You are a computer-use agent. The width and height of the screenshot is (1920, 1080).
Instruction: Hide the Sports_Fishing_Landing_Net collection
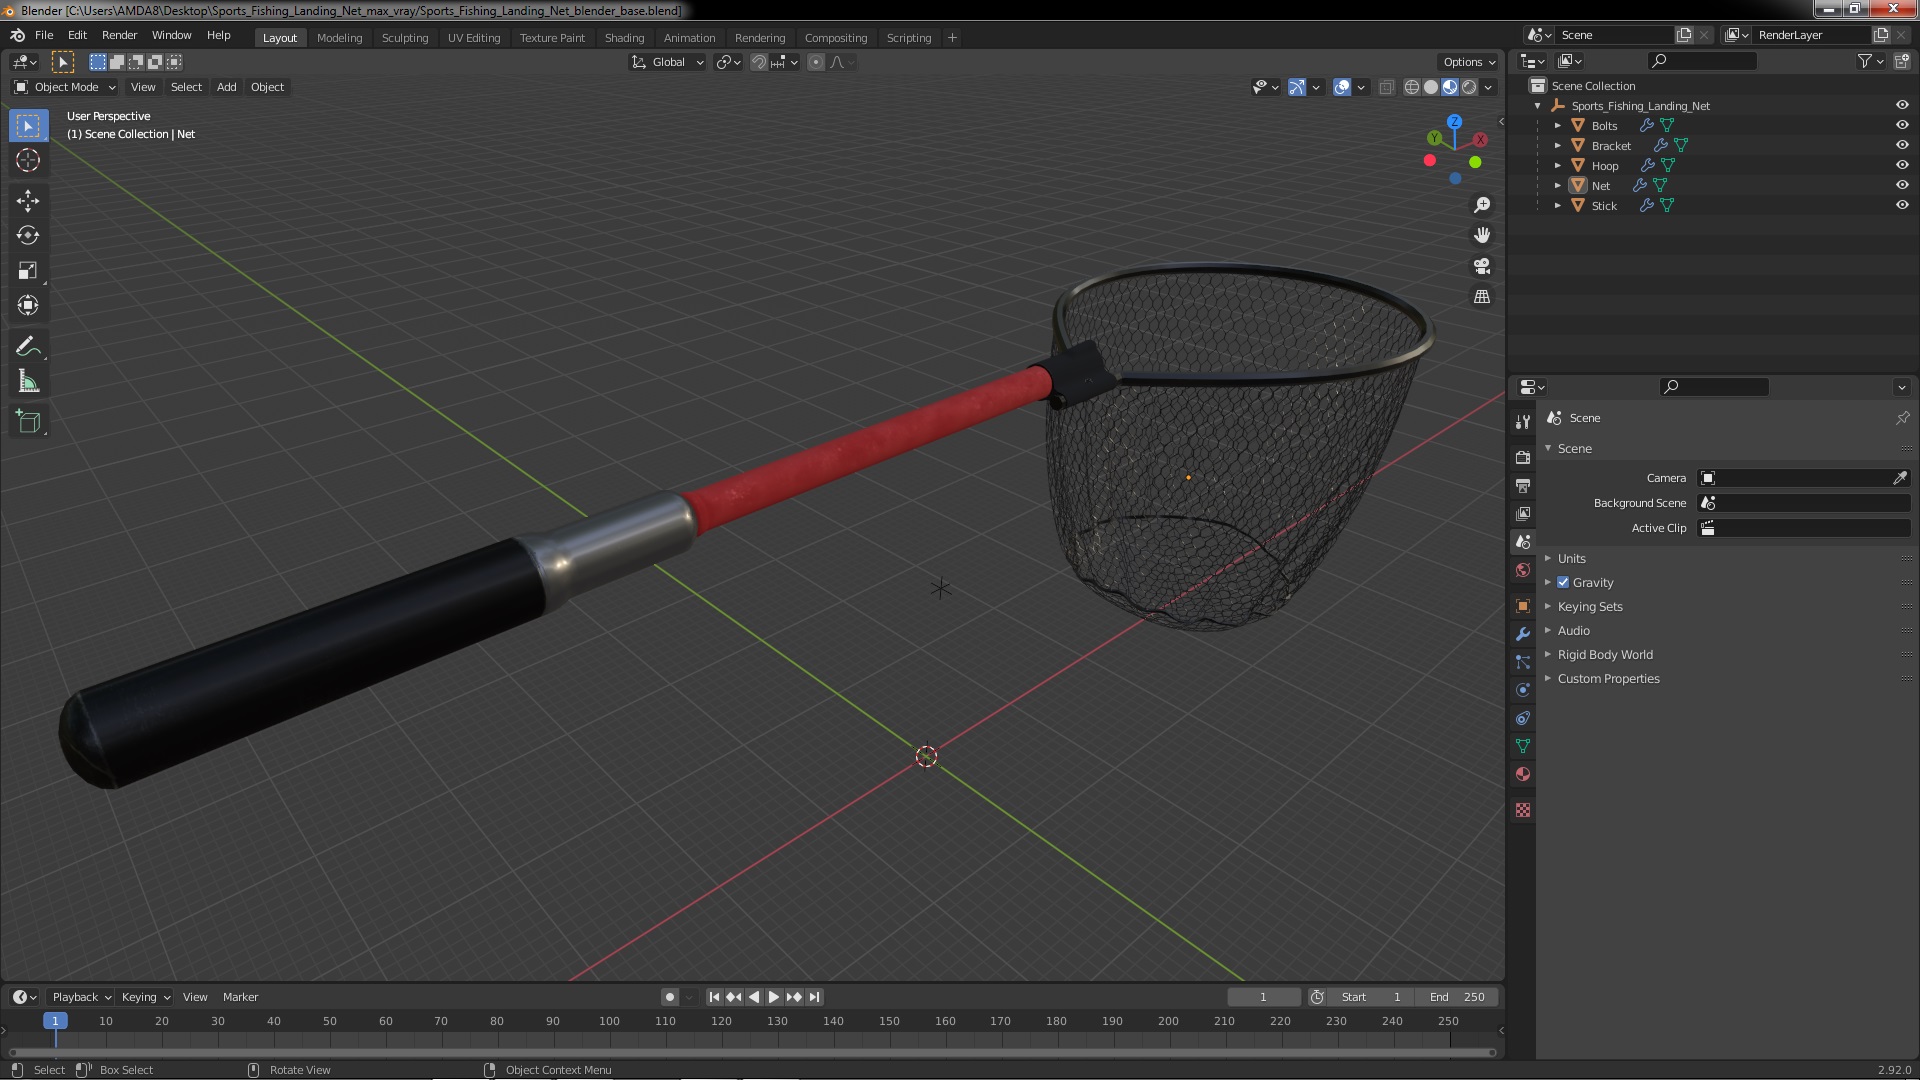[x=1902, y=105]
